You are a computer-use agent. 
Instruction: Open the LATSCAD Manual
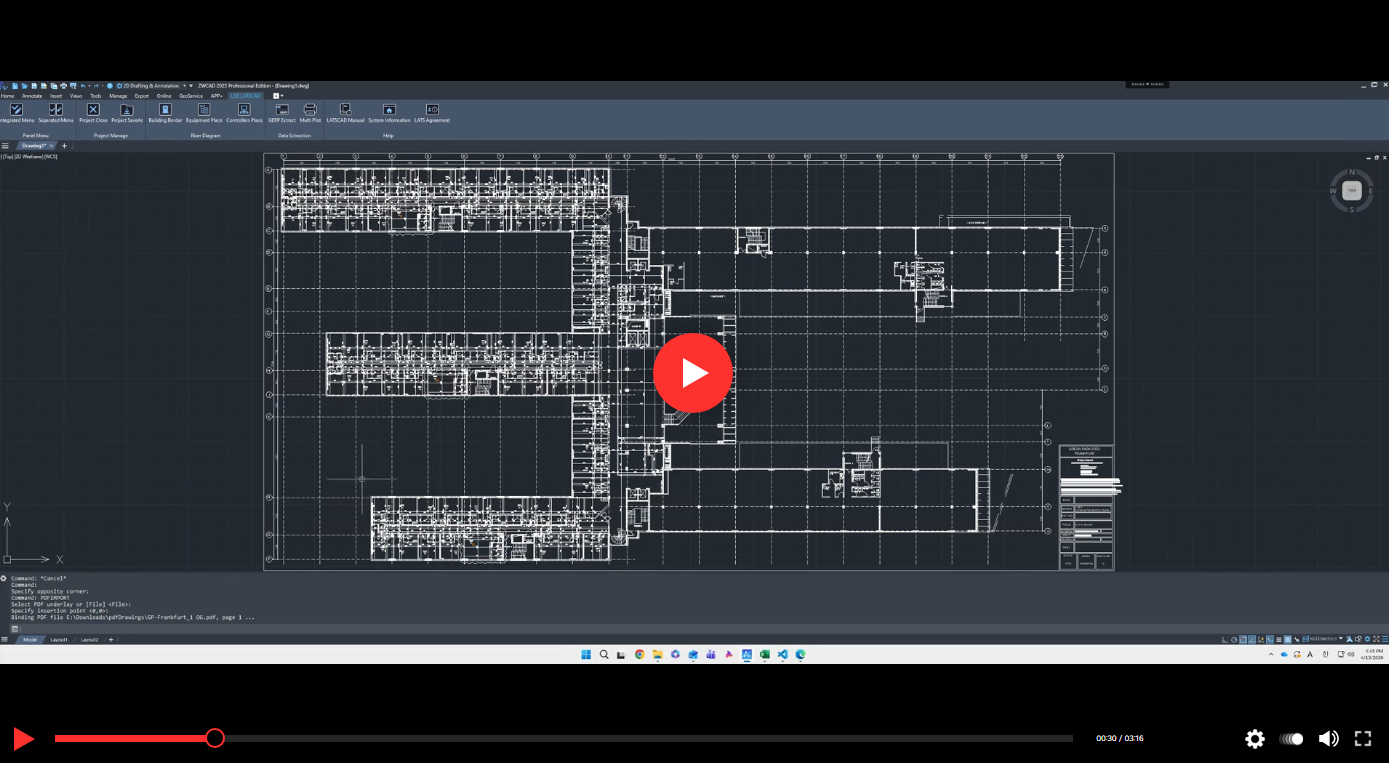pyautogui.click(x=345, y=110)
